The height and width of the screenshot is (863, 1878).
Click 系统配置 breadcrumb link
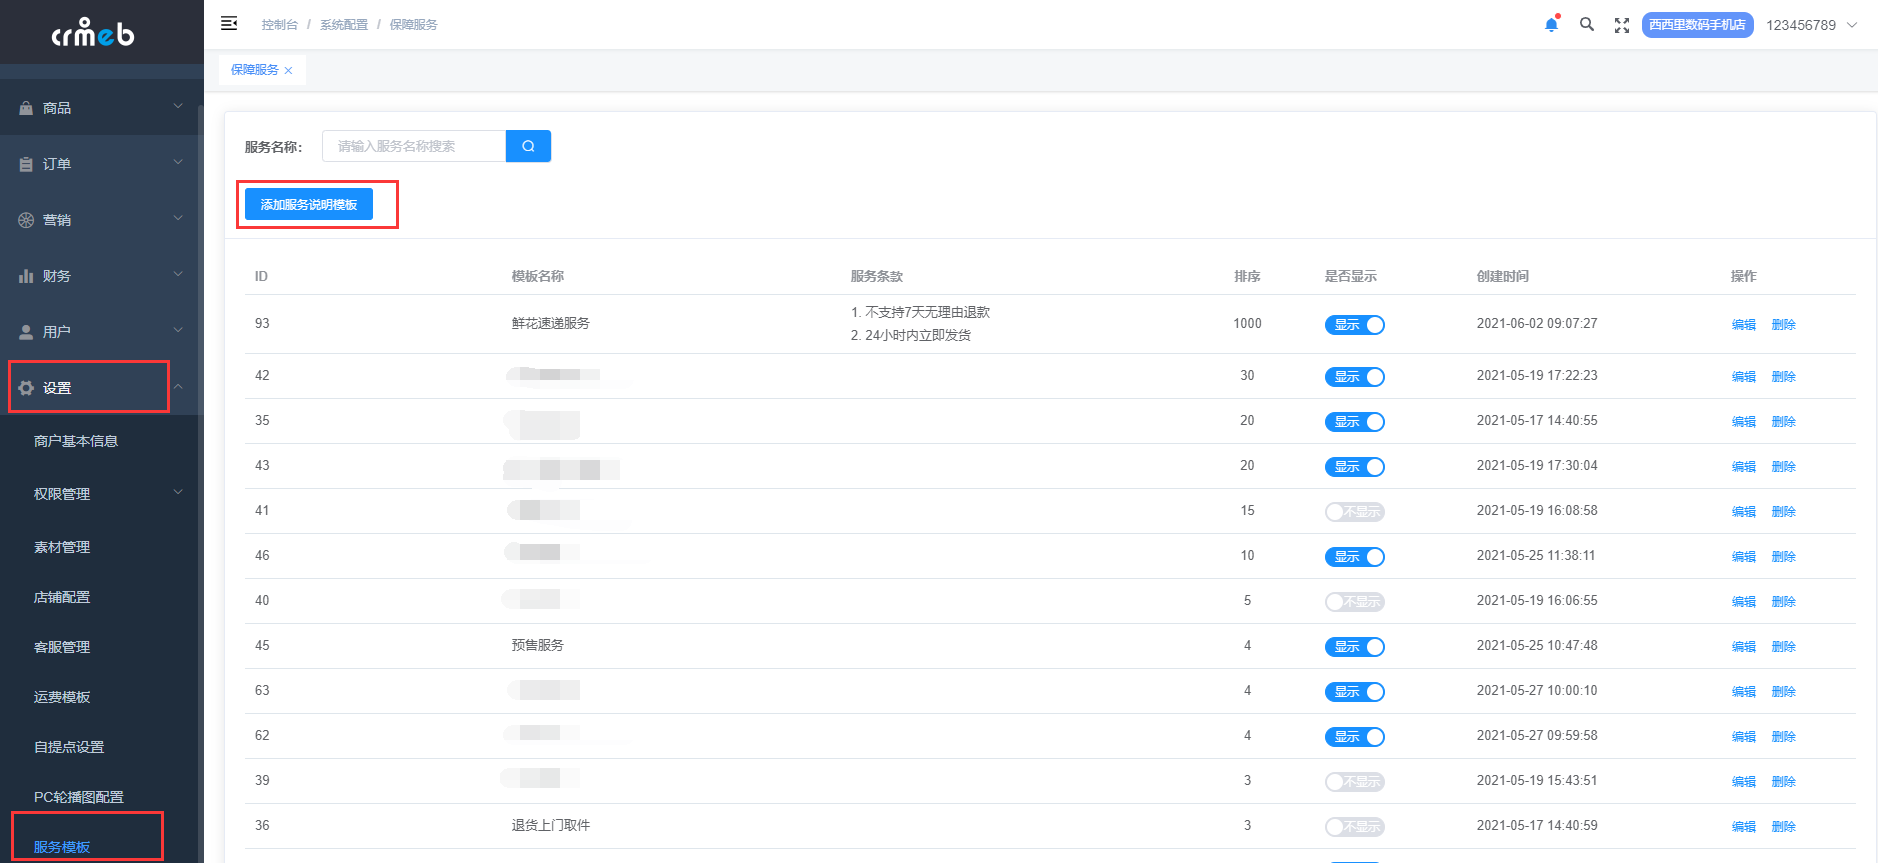344,25
